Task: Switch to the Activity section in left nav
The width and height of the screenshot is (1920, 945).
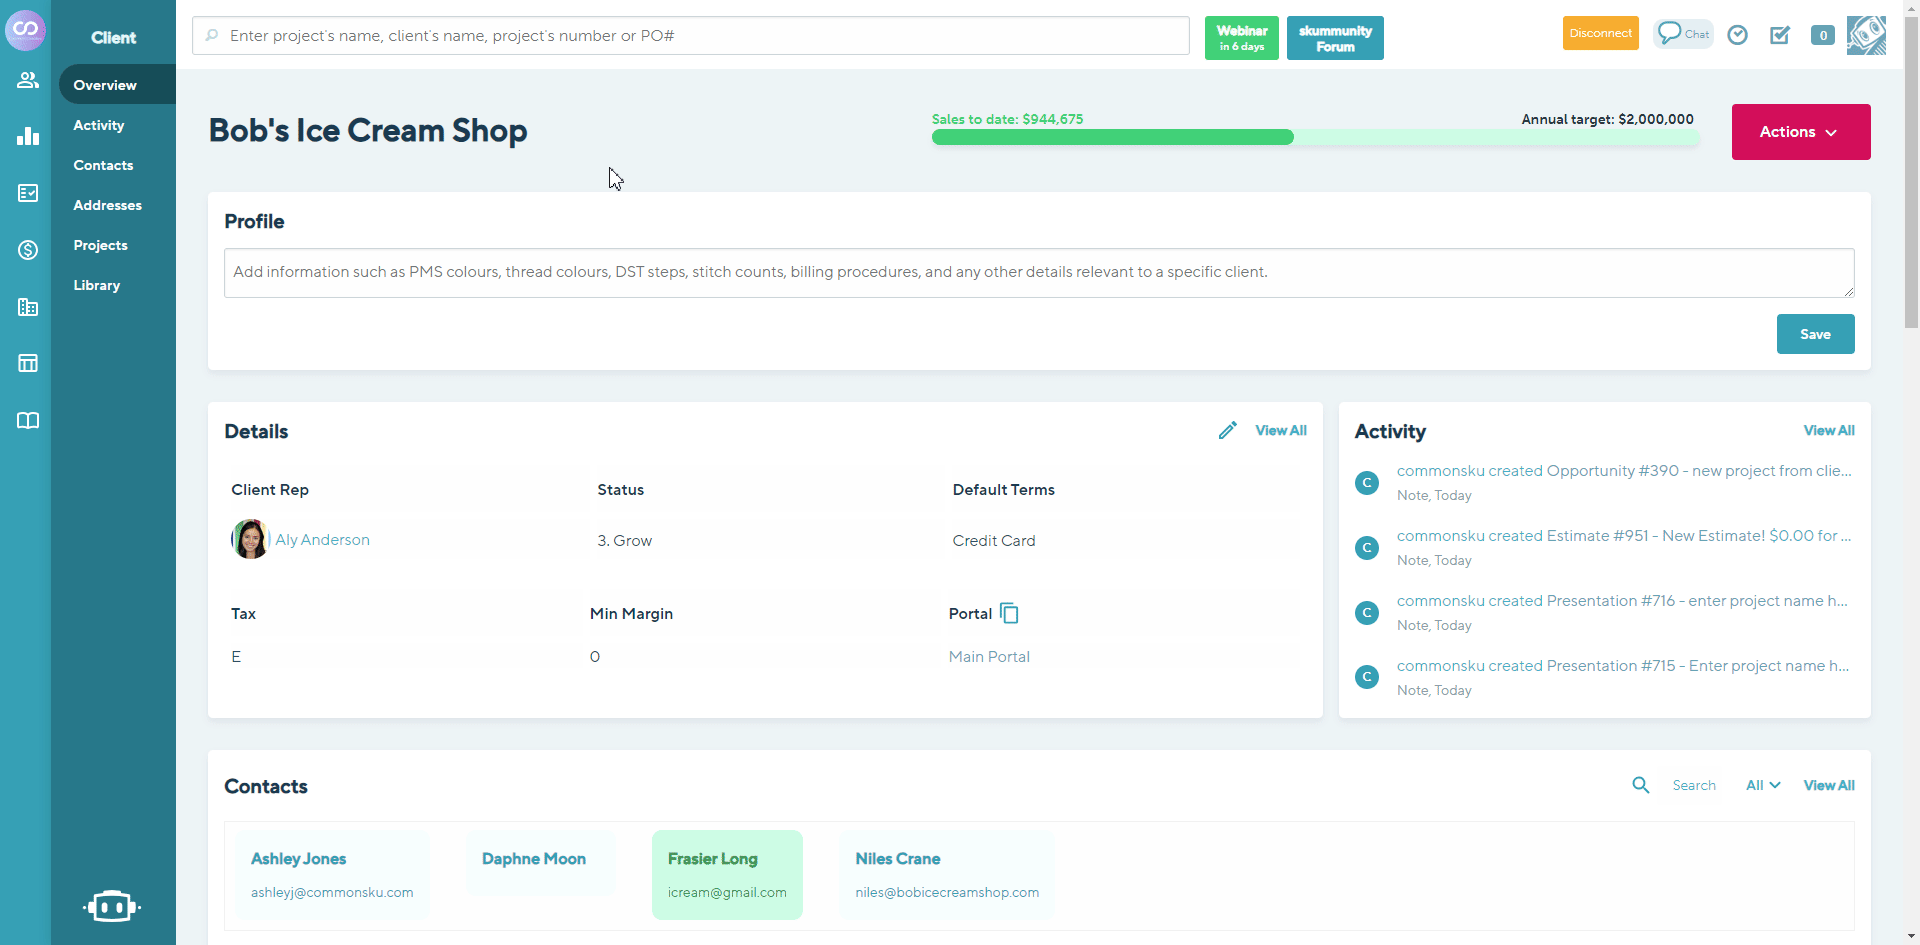Action: [98, 125]
